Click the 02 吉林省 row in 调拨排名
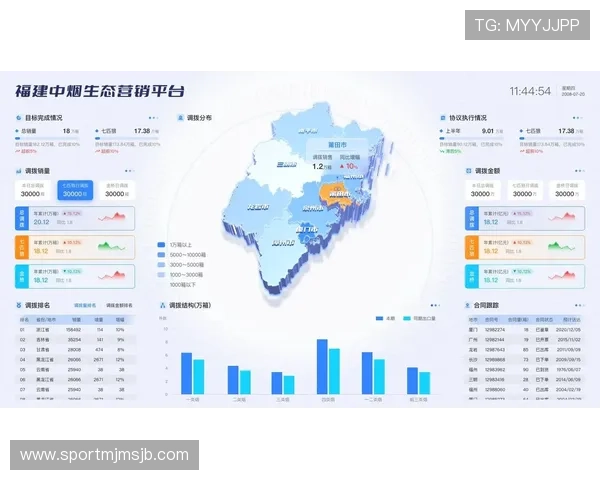 coord(75,340)
